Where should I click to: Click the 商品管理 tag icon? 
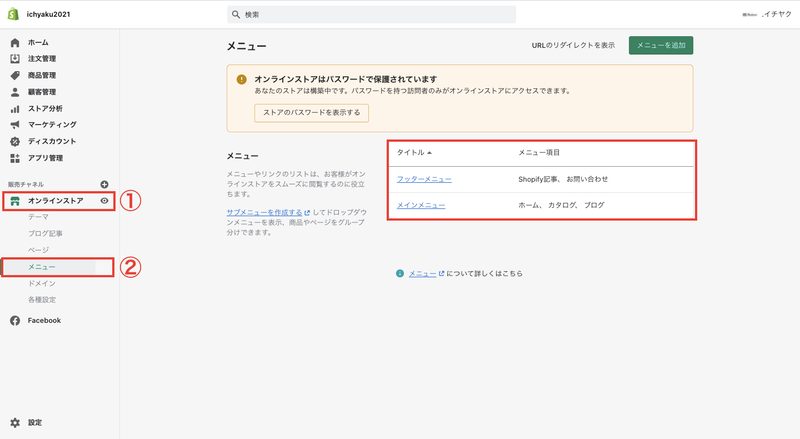point(15,76)
